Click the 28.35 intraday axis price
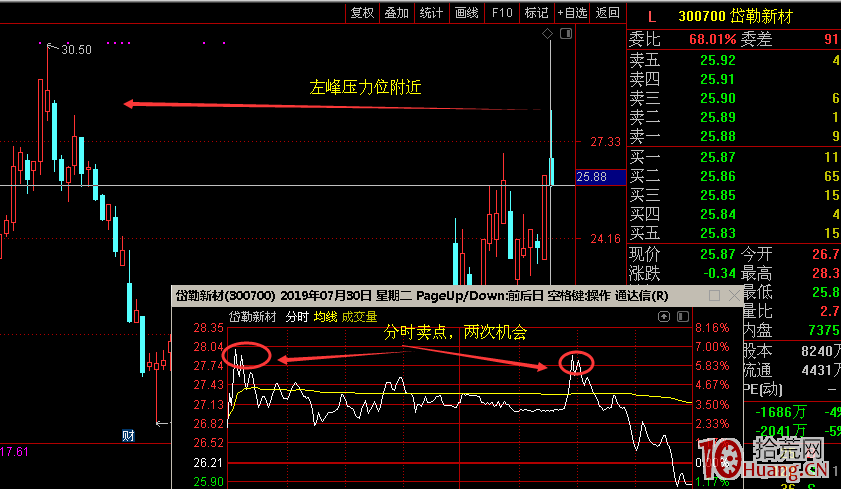The width and height of the screenshot is (841, 489). 209,328
